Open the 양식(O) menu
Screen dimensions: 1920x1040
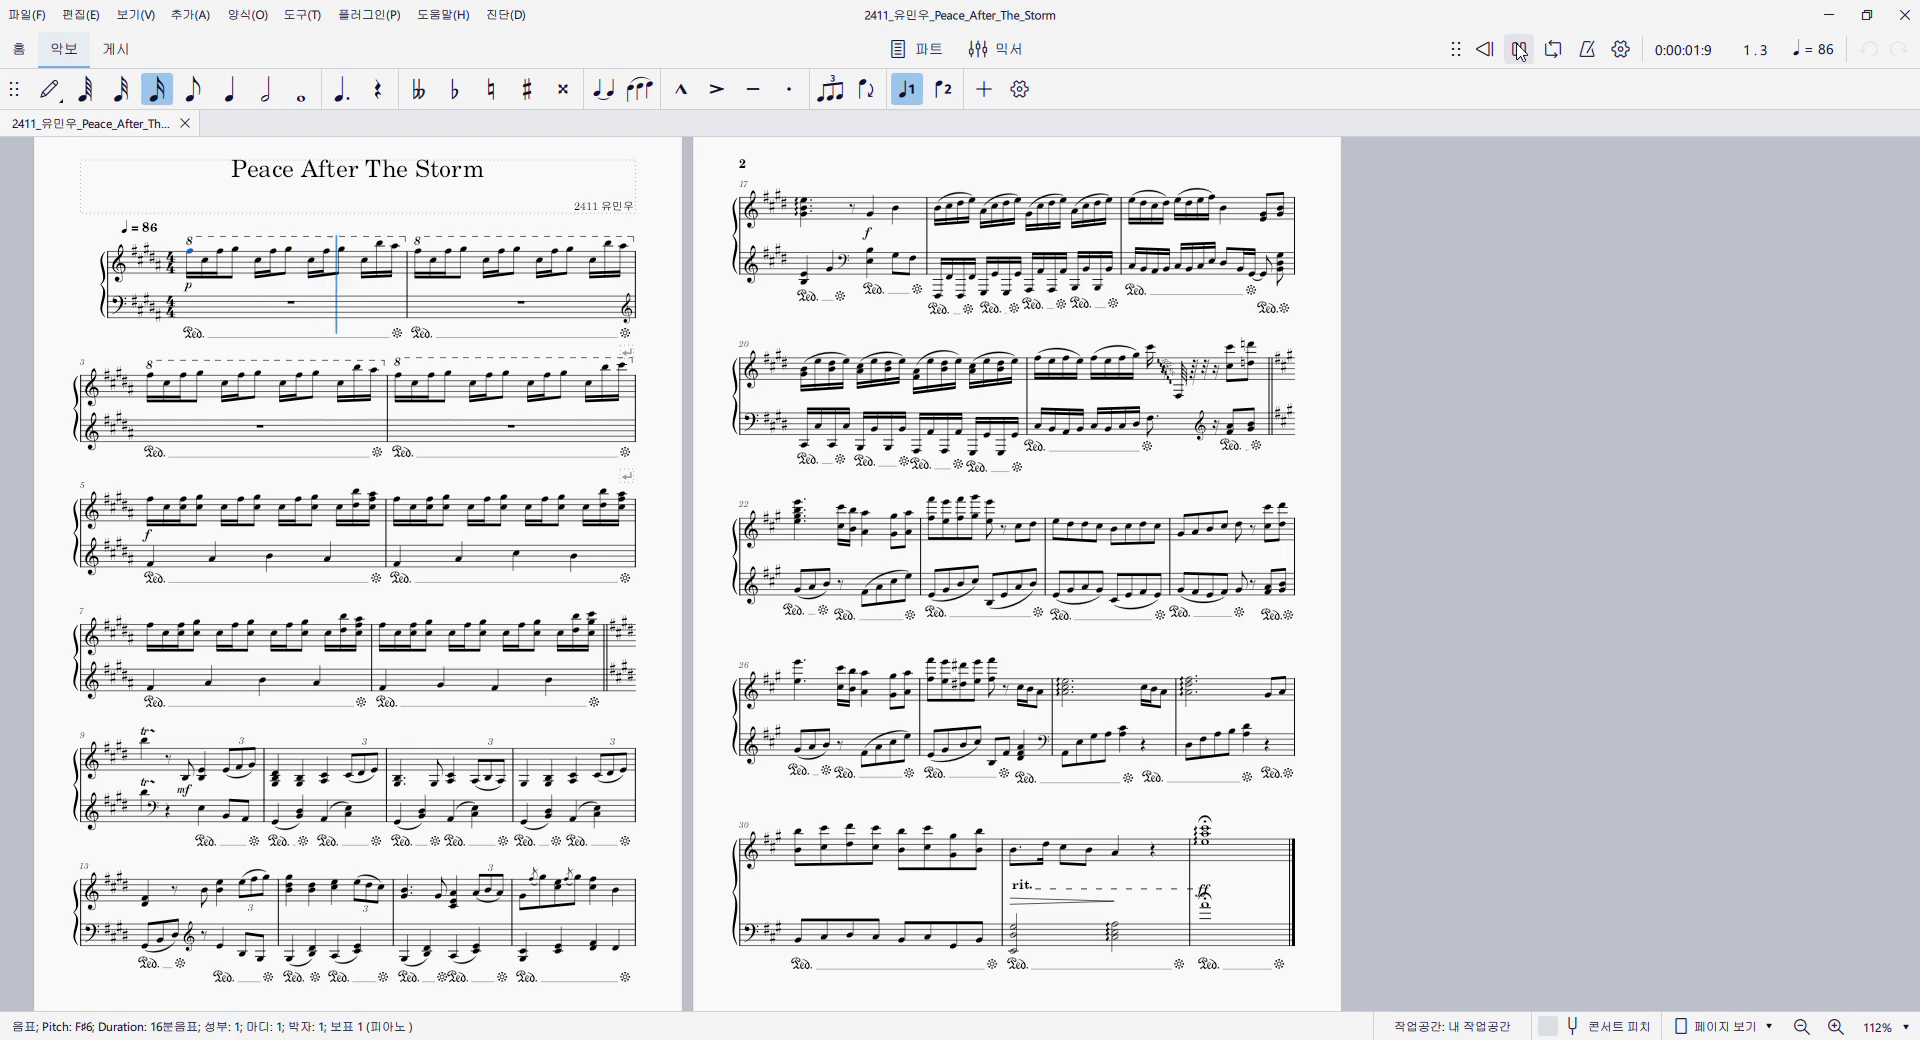tap(248, 15)
